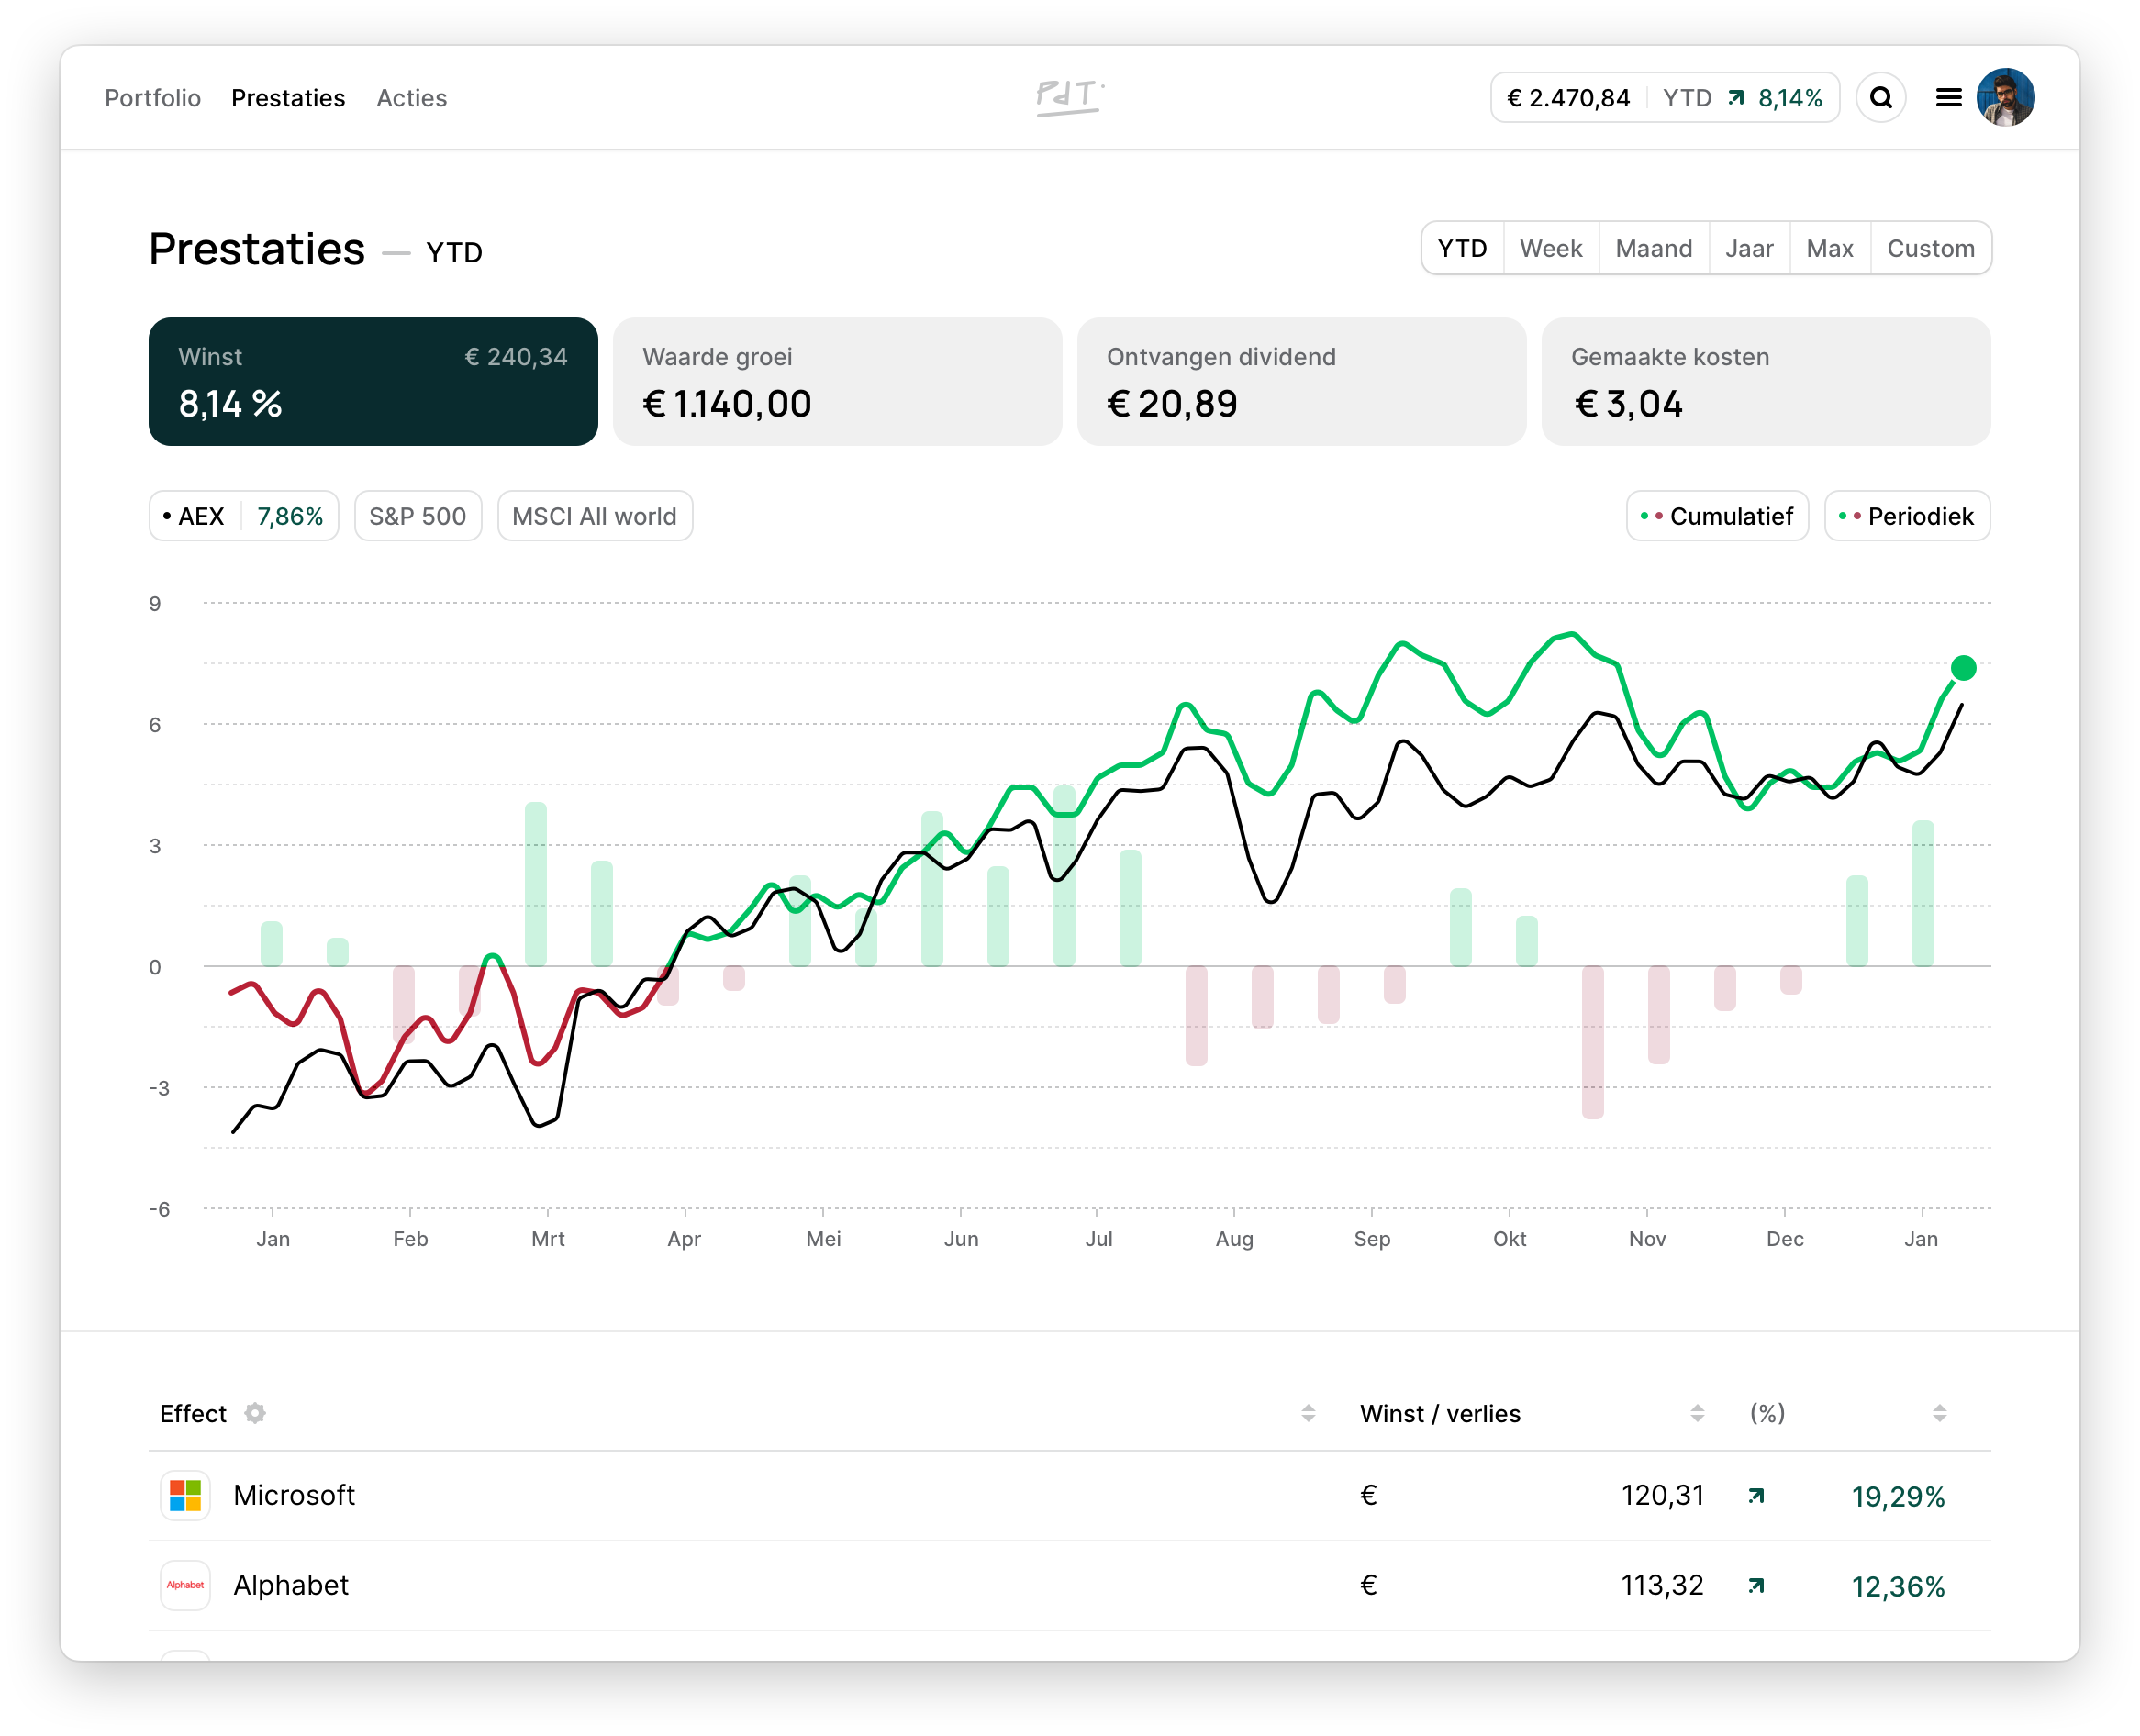Click the Alphabet logo in the table

pyautogui.click(x=185, y=1585)
